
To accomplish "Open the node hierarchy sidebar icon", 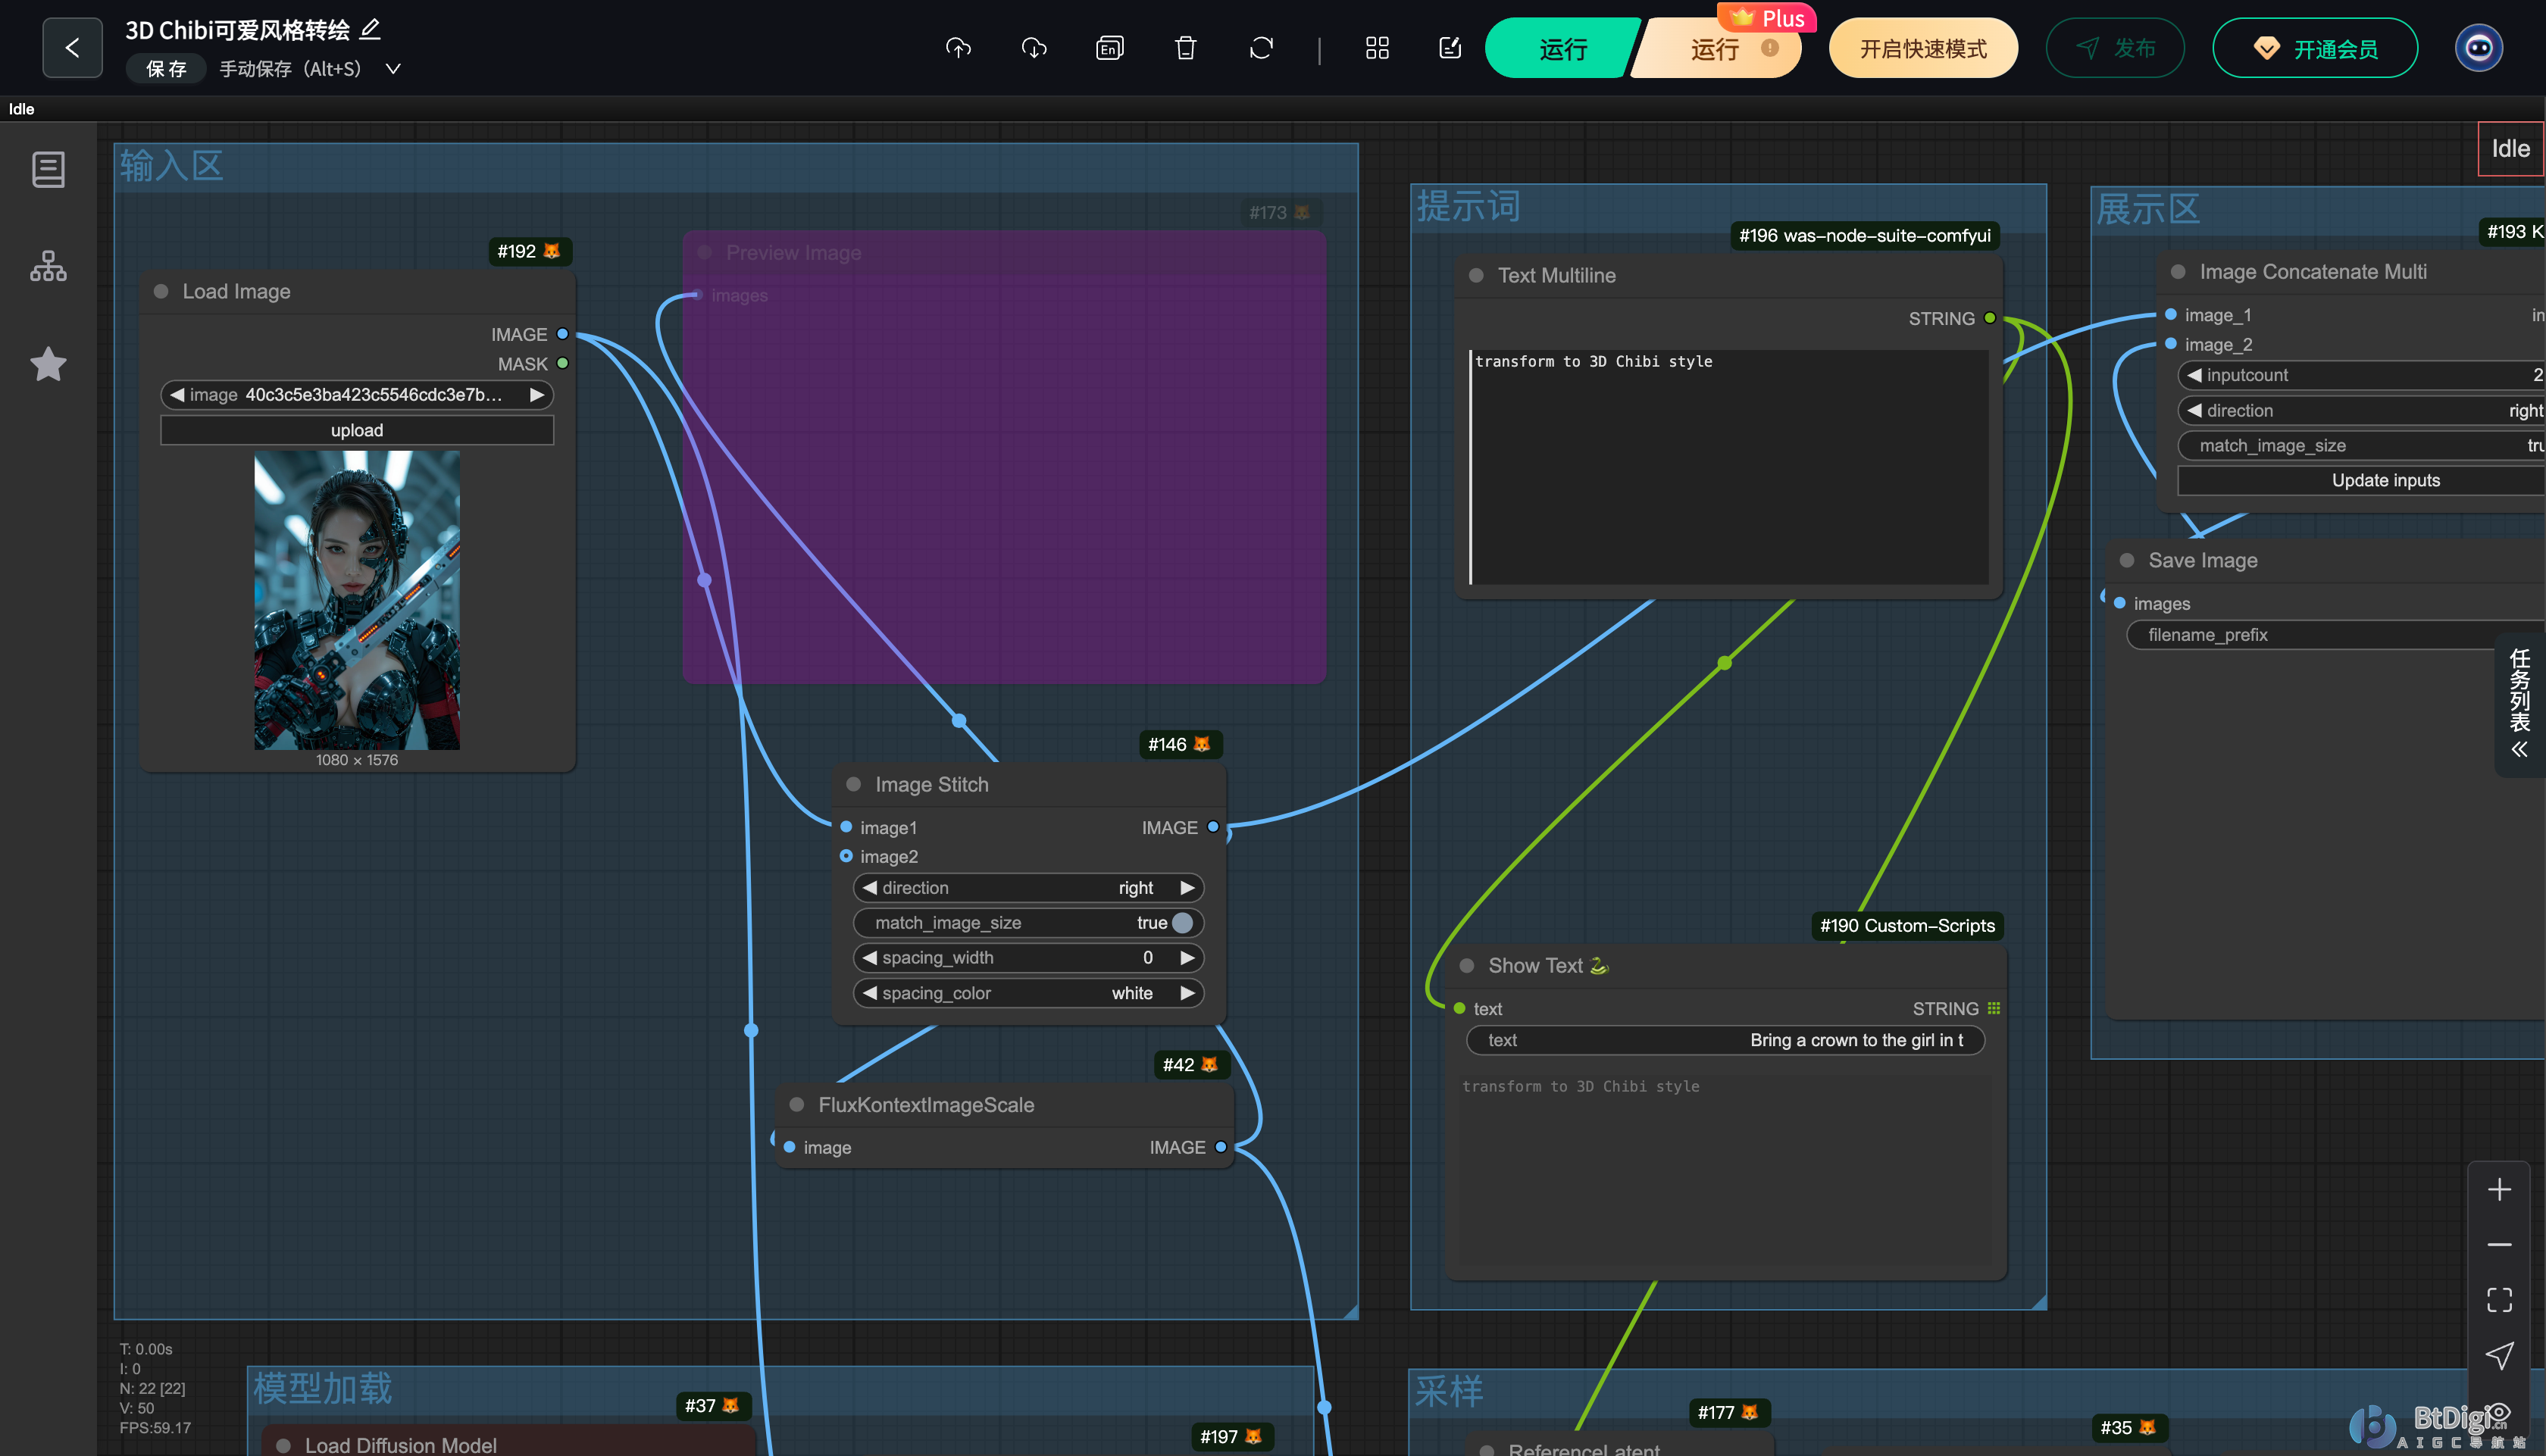I will 48,266.
